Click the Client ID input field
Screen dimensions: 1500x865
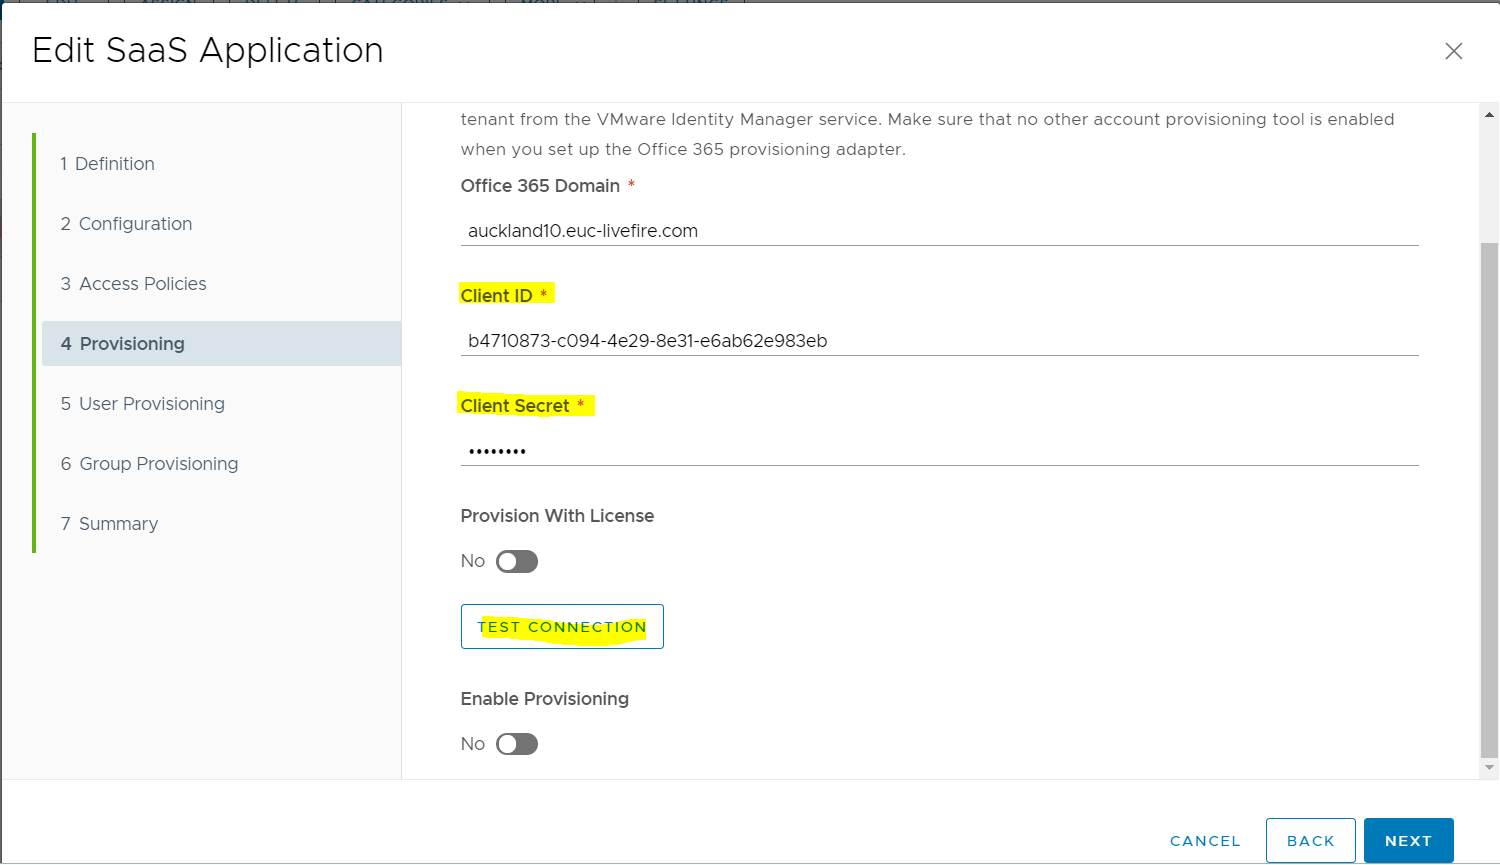click(938, 341)
